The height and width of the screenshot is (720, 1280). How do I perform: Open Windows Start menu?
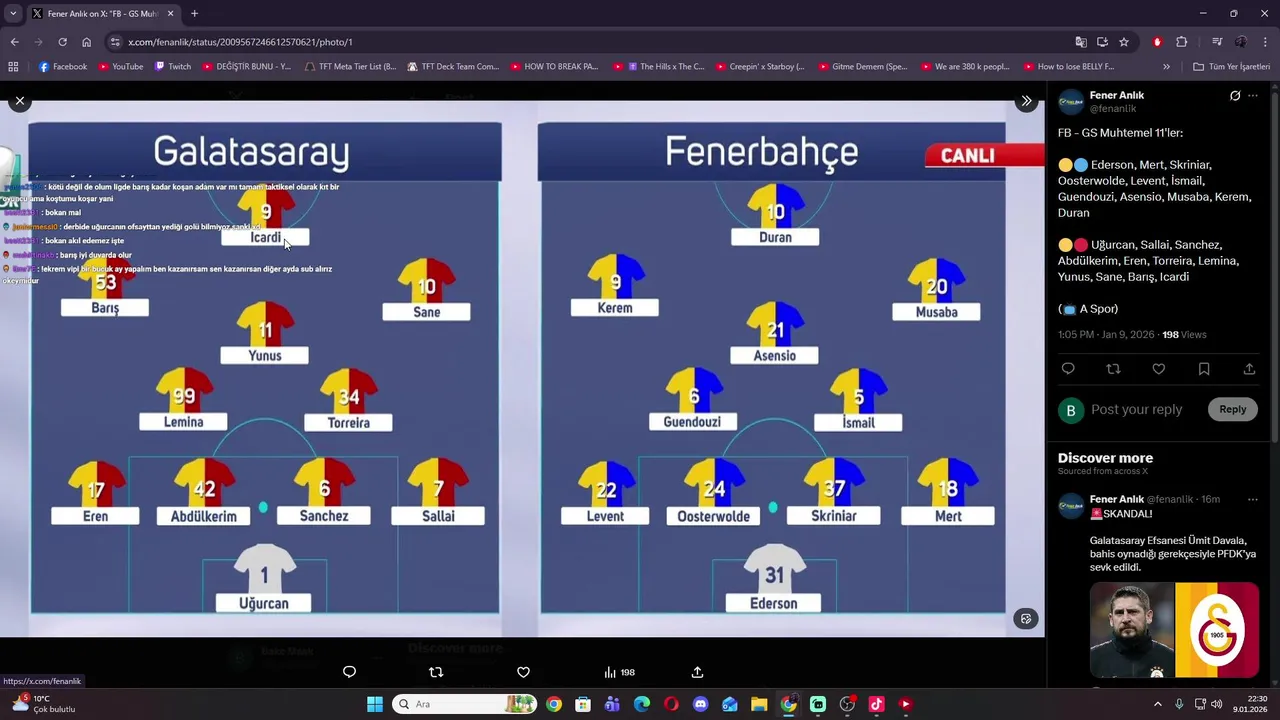coord(375,704)
